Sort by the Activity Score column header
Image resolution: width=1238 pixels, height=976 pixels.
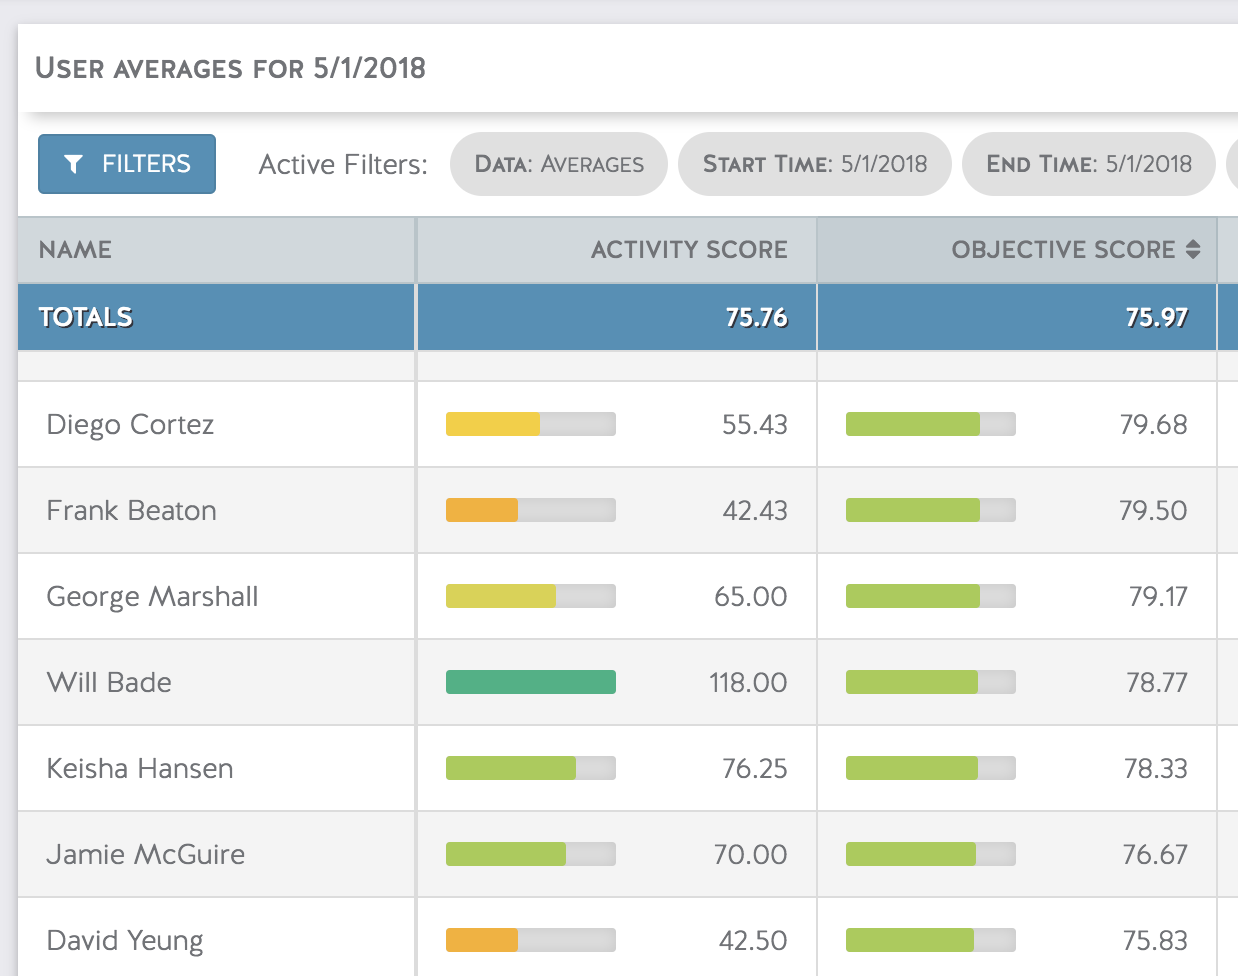(x=617, y=250)
